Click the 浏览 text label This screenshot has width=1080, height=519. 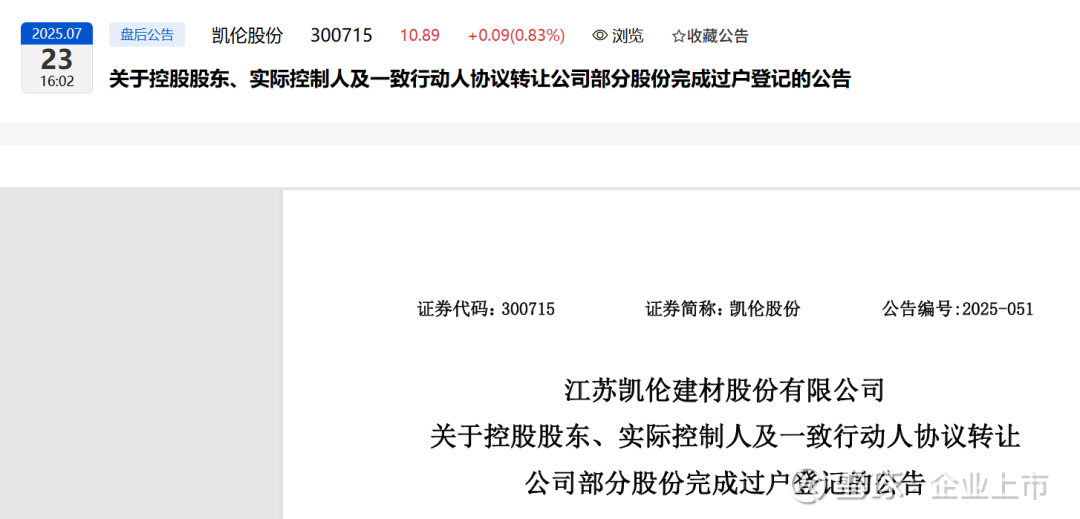(627, 36)
